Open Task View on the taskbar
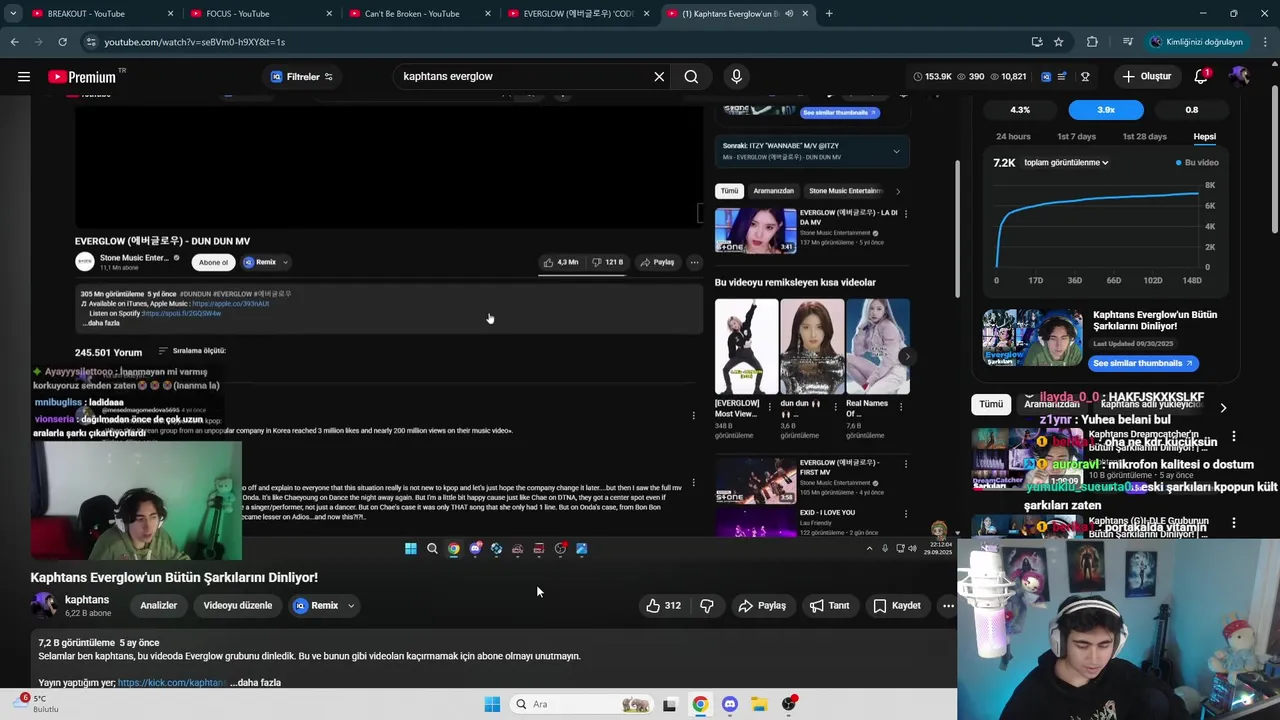 670,704
